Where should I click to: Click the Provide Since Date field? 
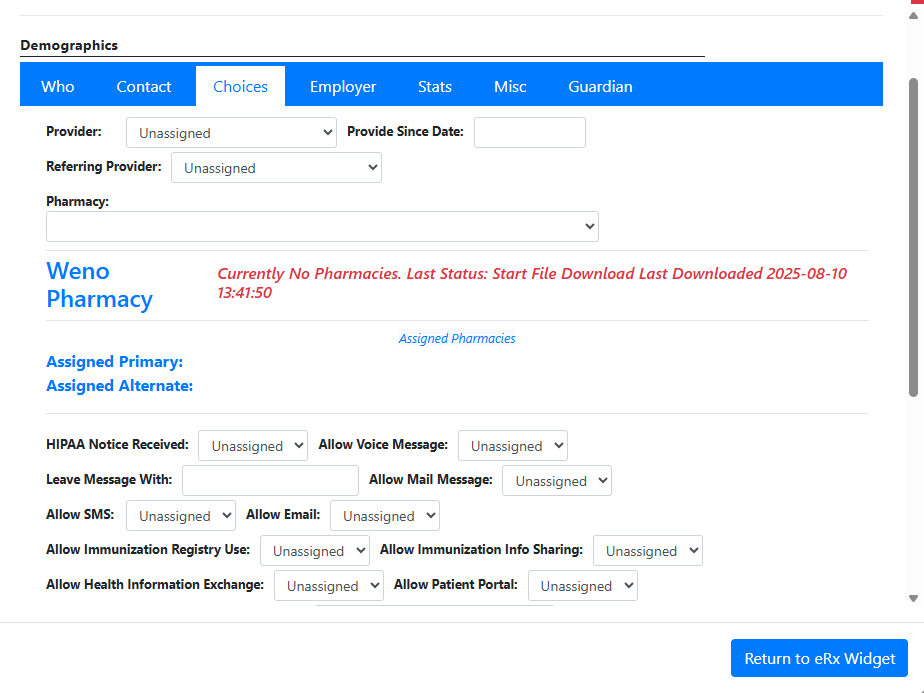[x=529, y=133]
